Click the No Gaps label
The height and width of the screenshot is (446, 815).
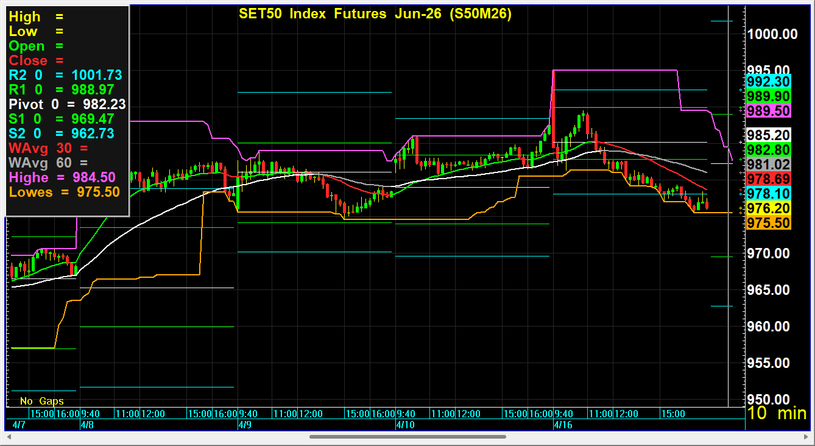click(x=41, y=401)
